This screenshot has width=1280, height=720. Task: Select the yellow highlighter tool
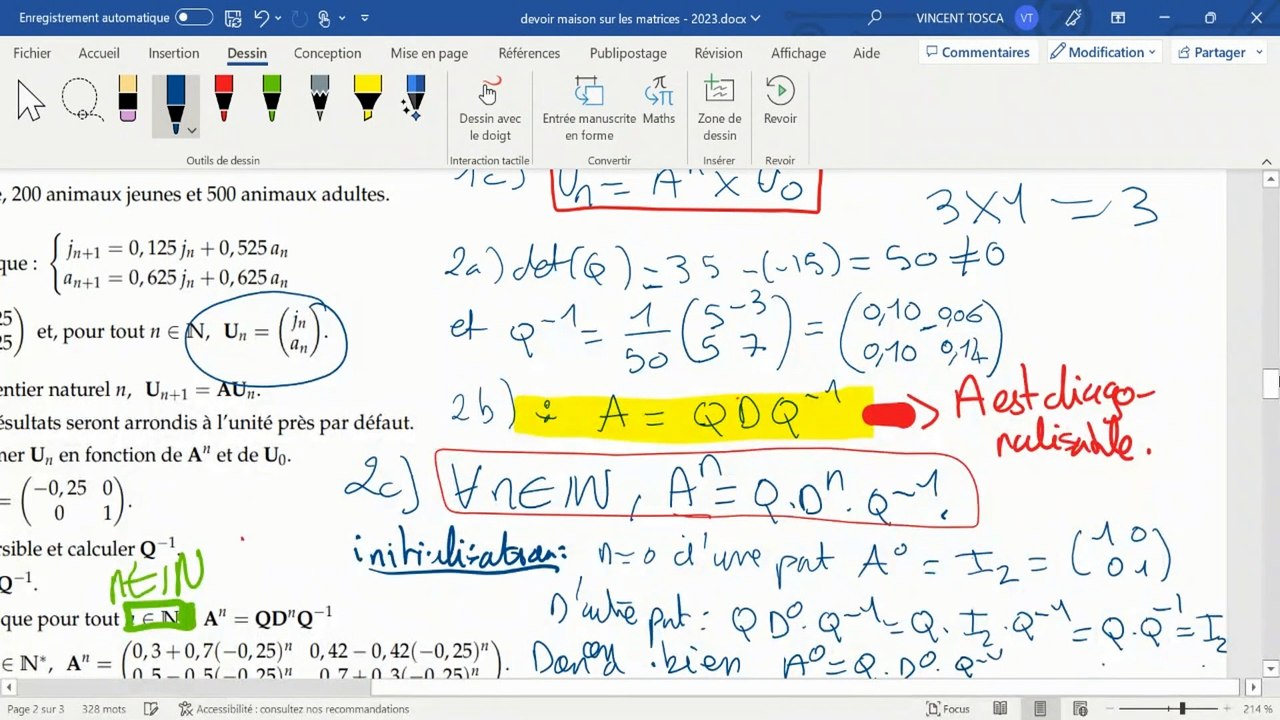pyautogui.click(x=367, y=100)
